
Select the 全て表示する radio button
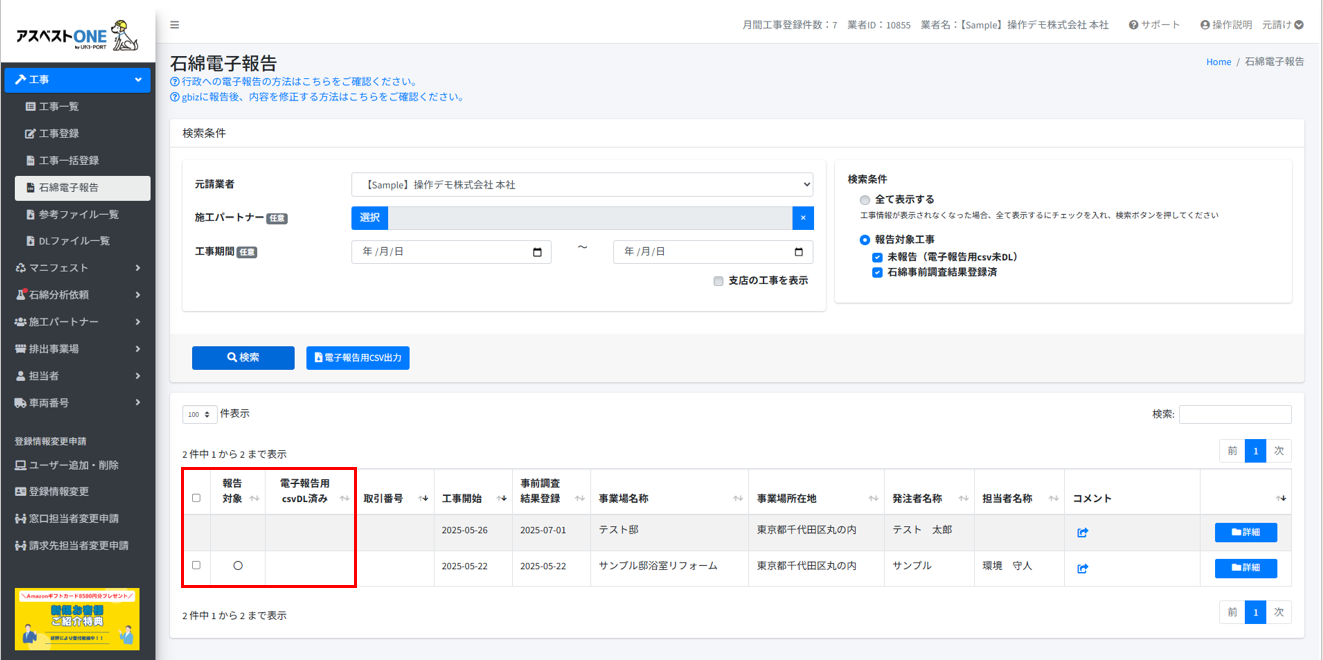tap(865, 200)
